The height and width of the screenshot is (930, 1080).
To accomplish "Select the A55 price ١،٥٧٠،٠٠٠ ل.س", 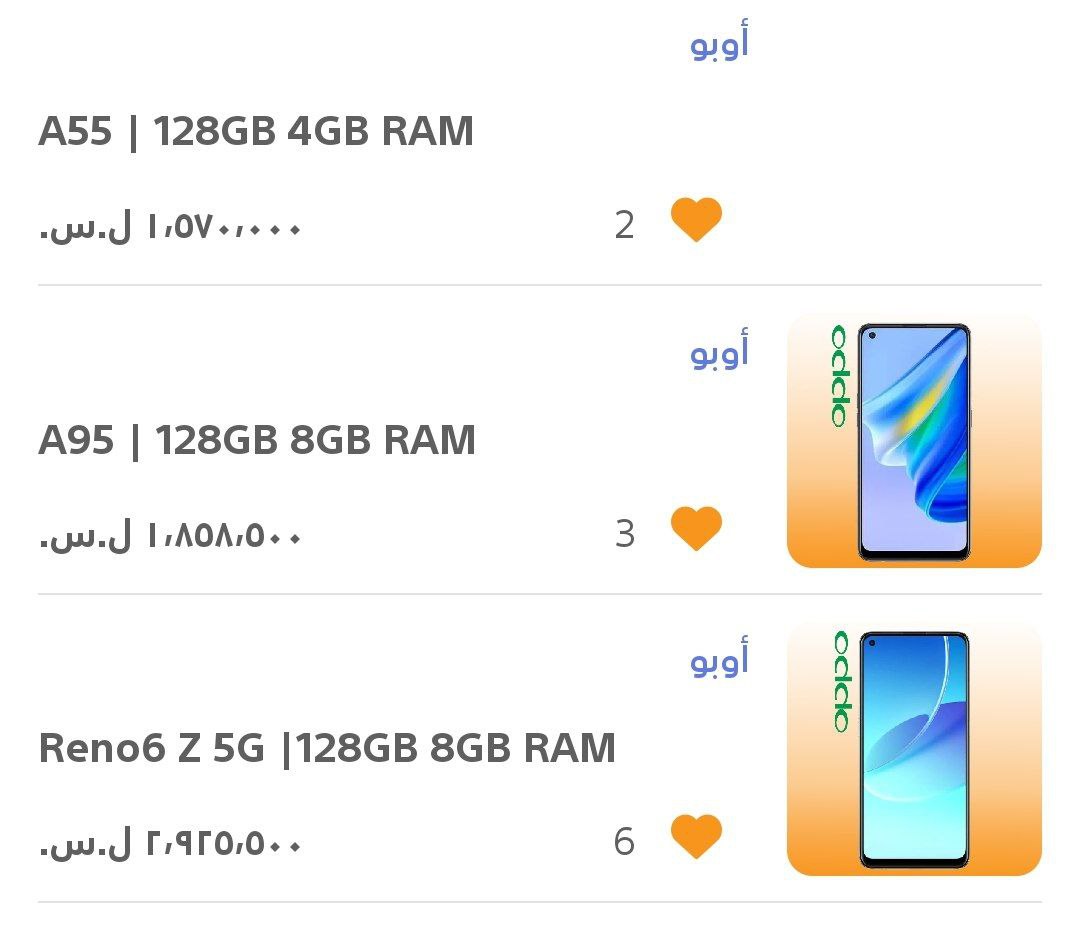I will click(x=171, y=226).
